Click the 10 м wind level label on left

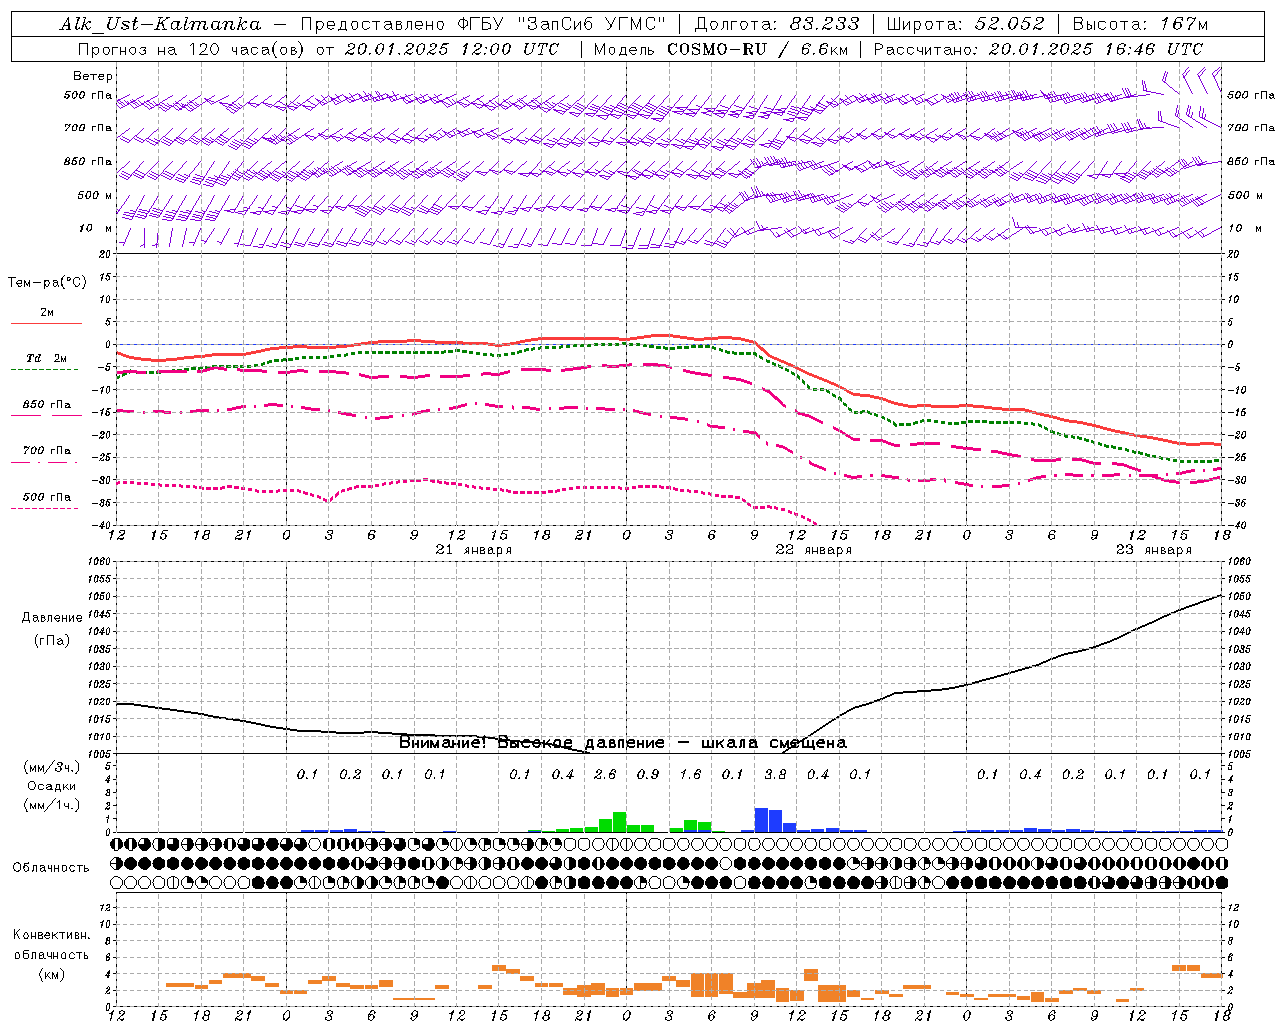click(96, 229)
